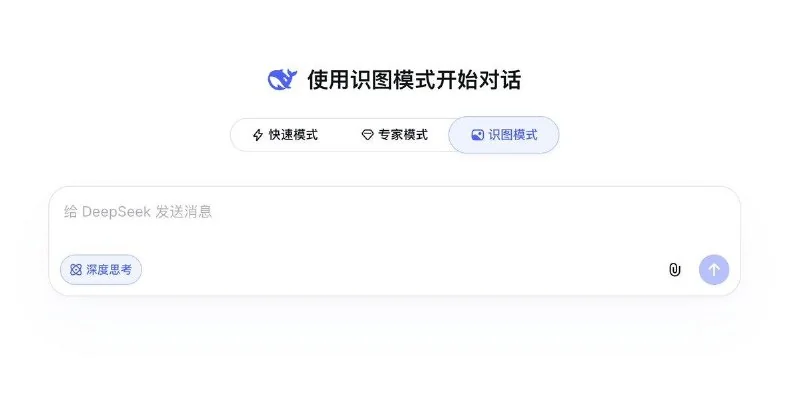
Task: Click the atom icon inside 深度思考
Action: [x=76, y=270]
